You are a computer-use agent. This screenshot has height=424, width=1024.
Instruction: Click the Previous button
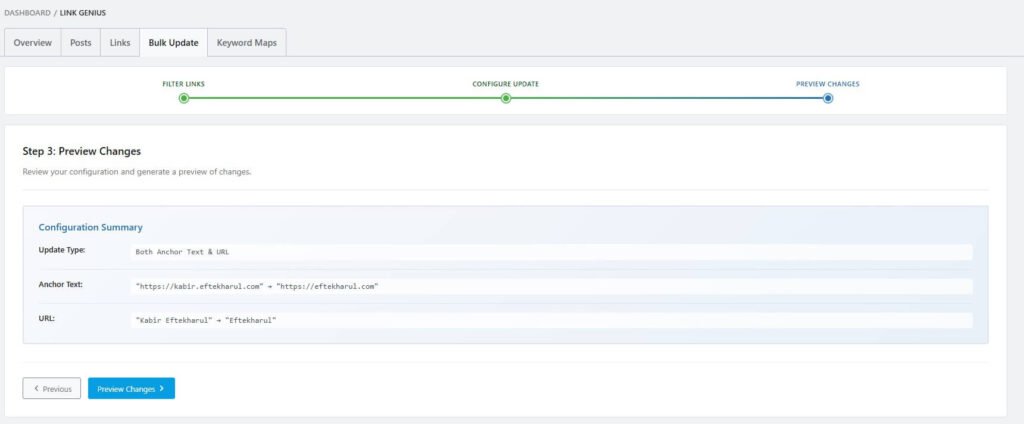click(x=52, y=388)
